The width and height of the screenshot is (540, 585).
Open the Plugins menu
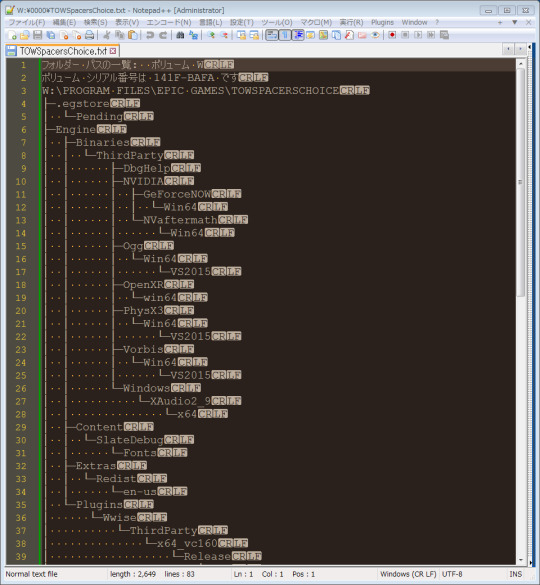point(382,22)
